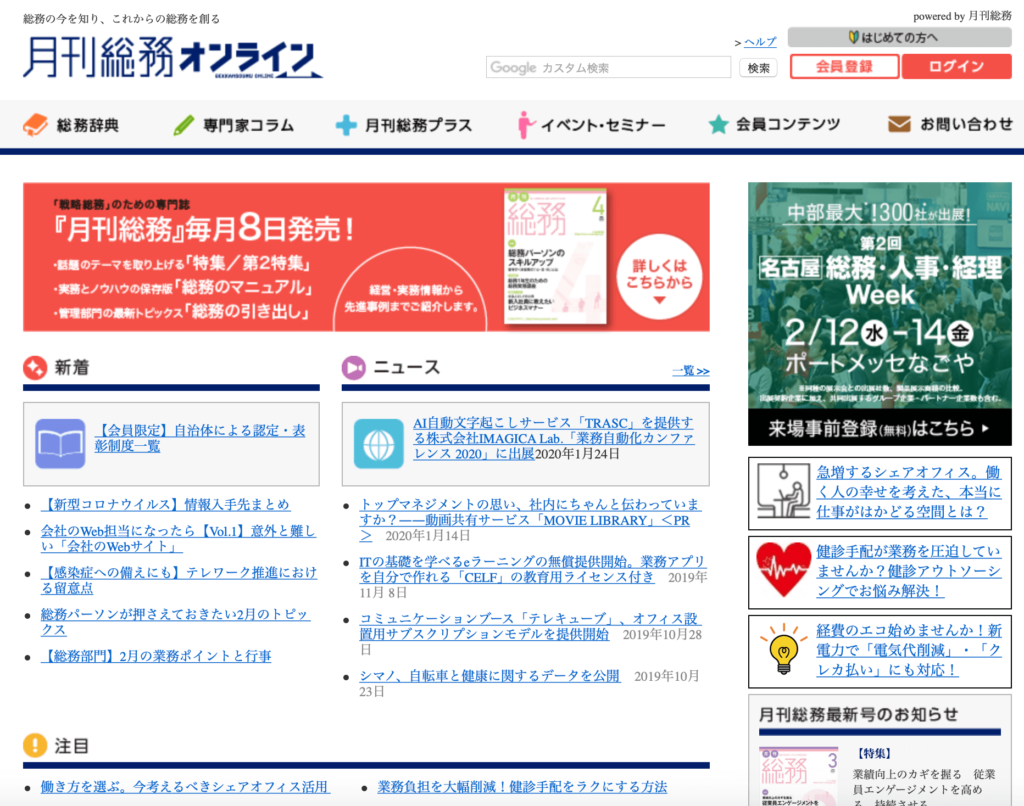Open 【会員限定】自治体による認定・表彰制度一覧 link
Image resolution: width=1024 pixels, height=806 pixels.
200,438
